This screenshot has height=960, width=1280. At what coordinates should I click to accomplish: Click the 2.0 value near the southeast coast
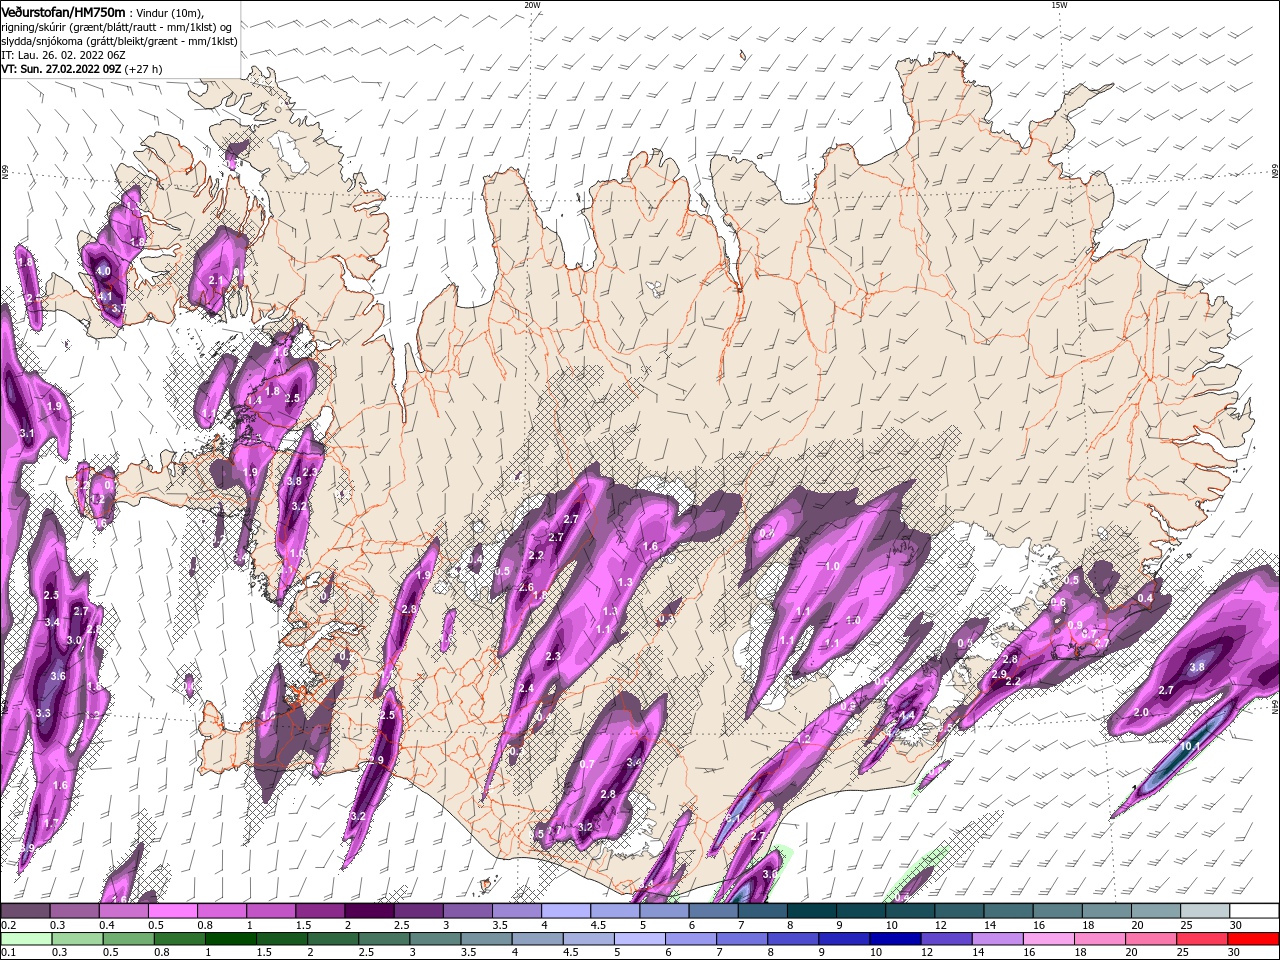1142,712
